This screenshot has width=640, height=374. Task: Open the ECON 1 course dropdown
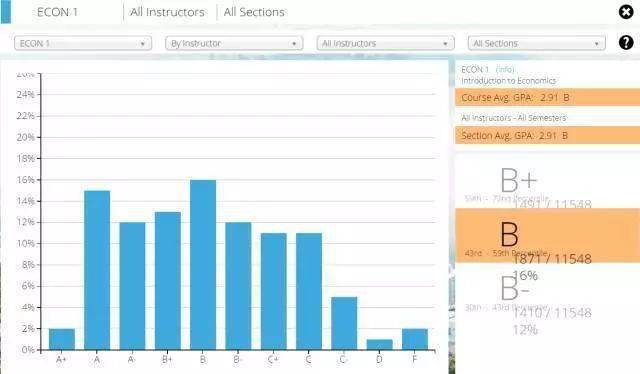[83, 43]
